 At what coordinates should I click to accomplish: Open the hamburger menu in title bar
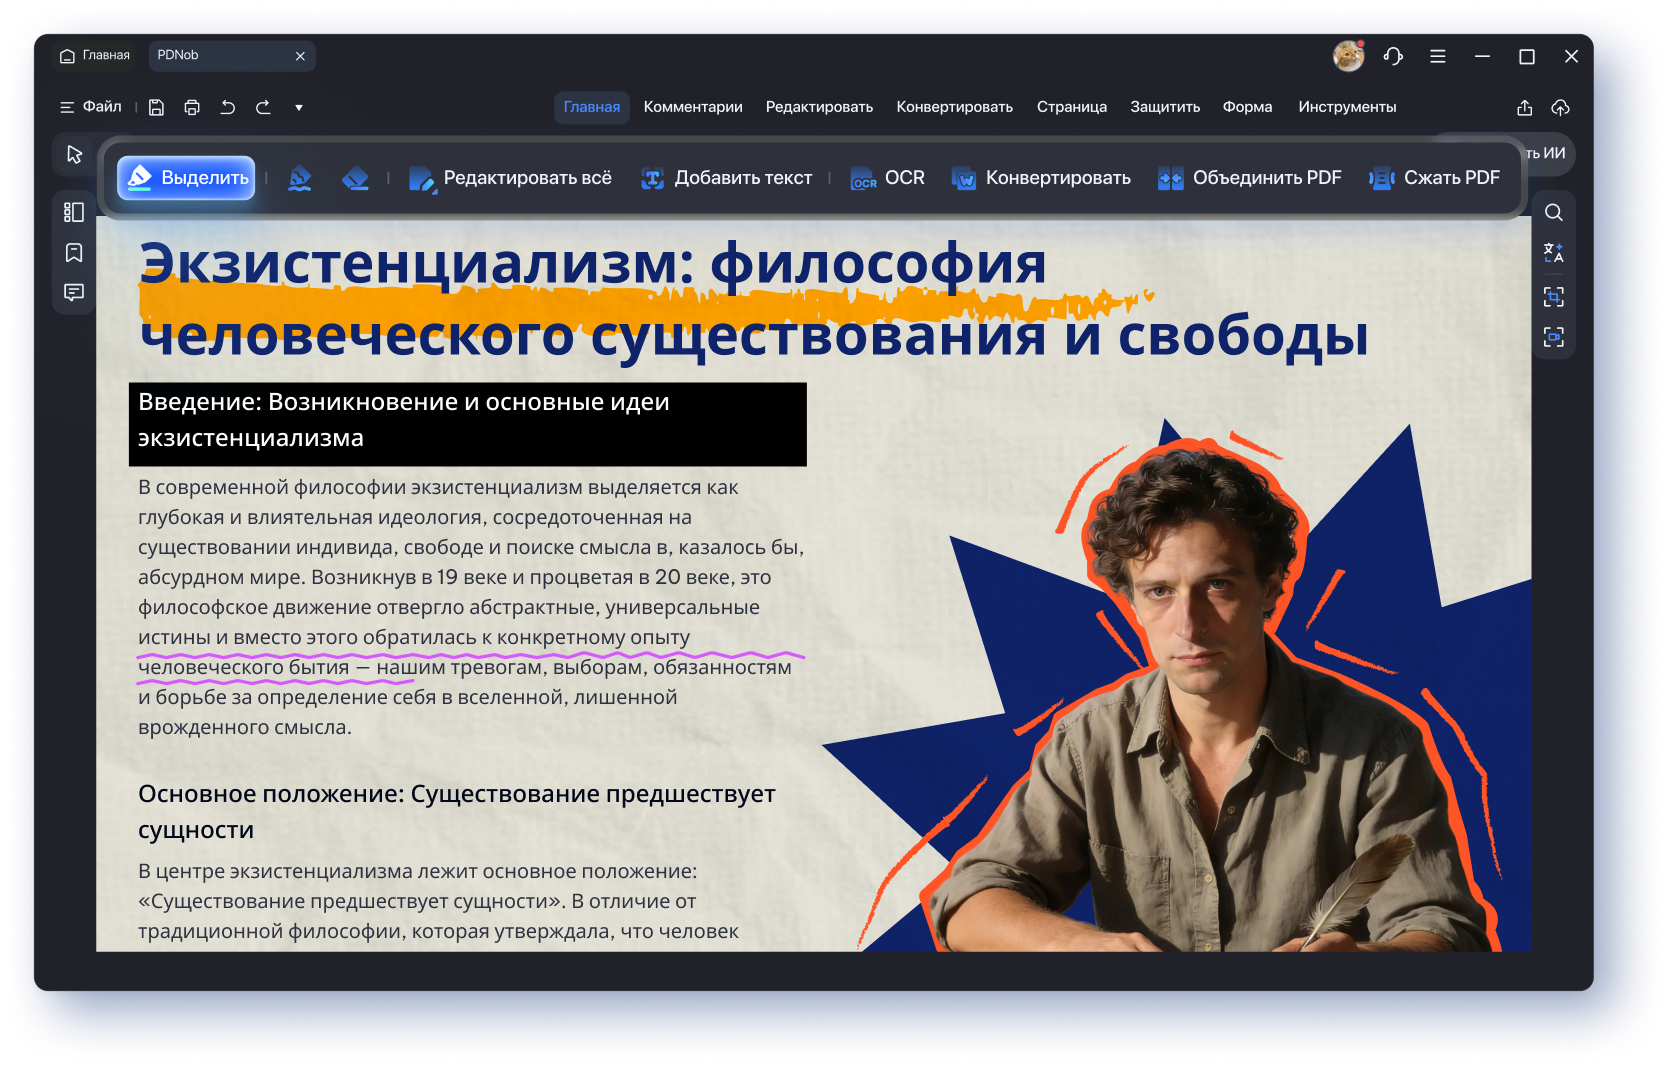1438,57
